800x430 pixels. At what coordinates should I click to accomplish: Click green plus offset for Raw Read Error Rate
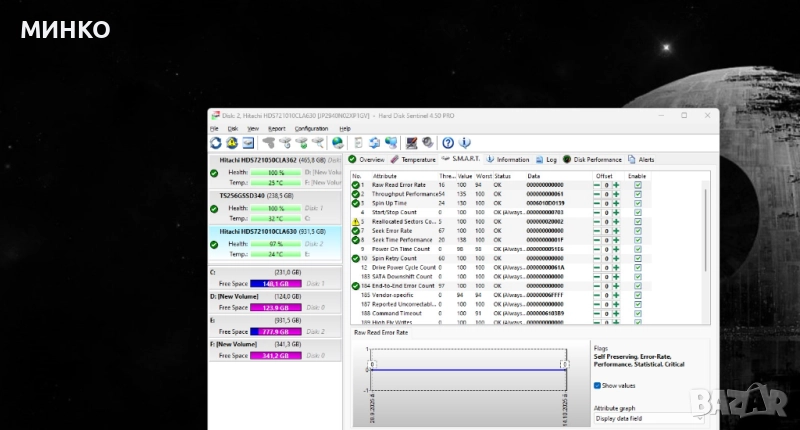point(617,185)
